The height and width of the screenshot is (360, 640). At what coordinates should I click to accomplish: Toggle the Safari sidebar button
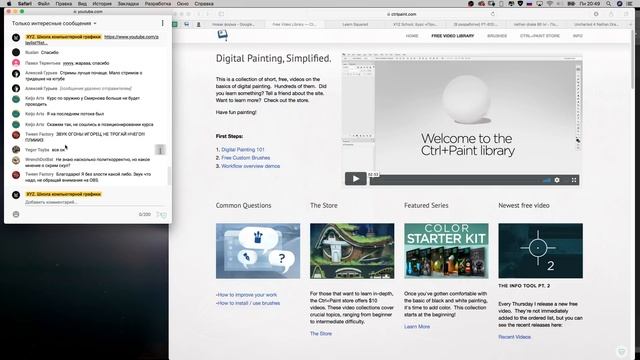[x=221, y=14]
